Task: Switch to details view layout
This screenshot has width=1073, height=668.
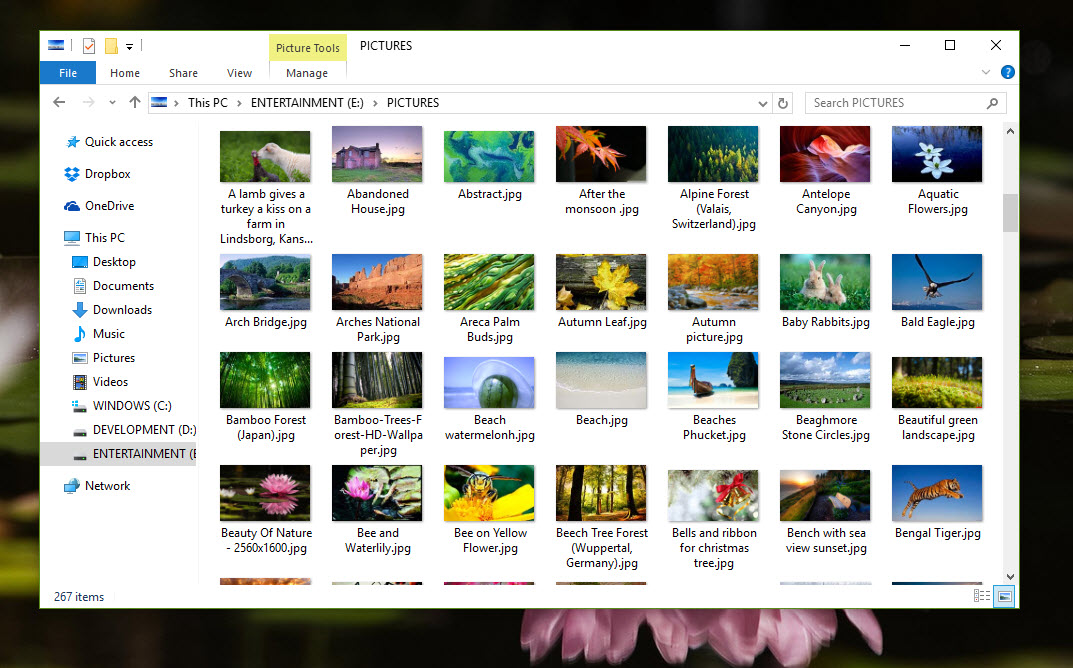Action: (x=983, y=596)
